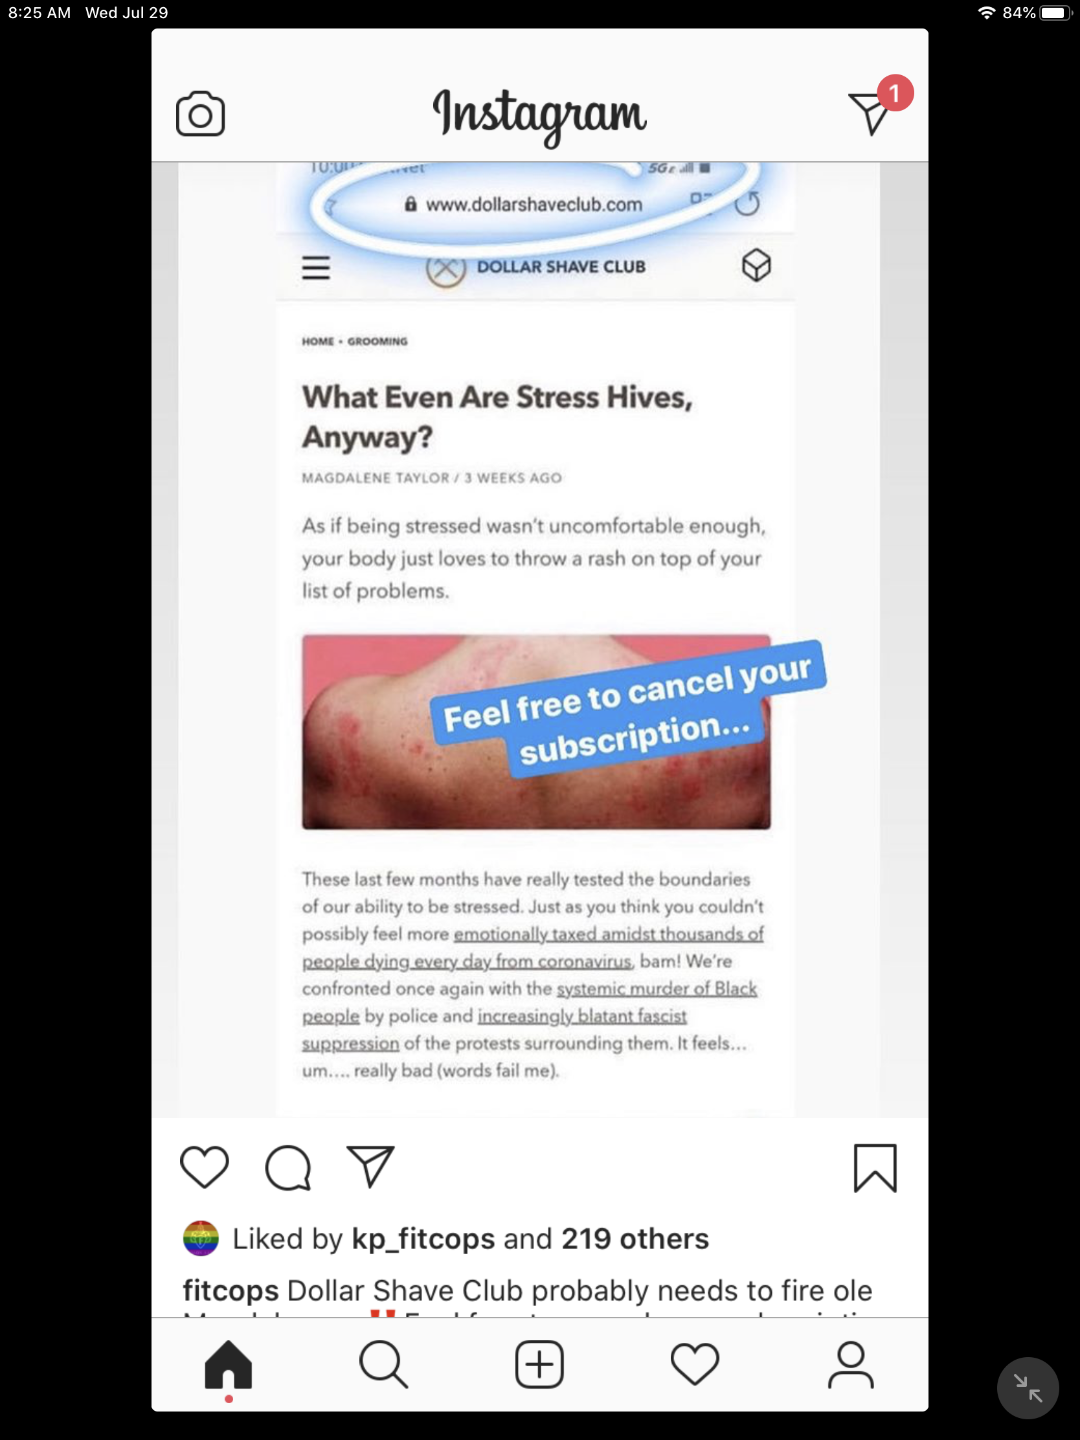This screenshot has width=1080, height=1440.
Task: Open kp_fitcops profile from likes
Action: [x=423, y=1239]
